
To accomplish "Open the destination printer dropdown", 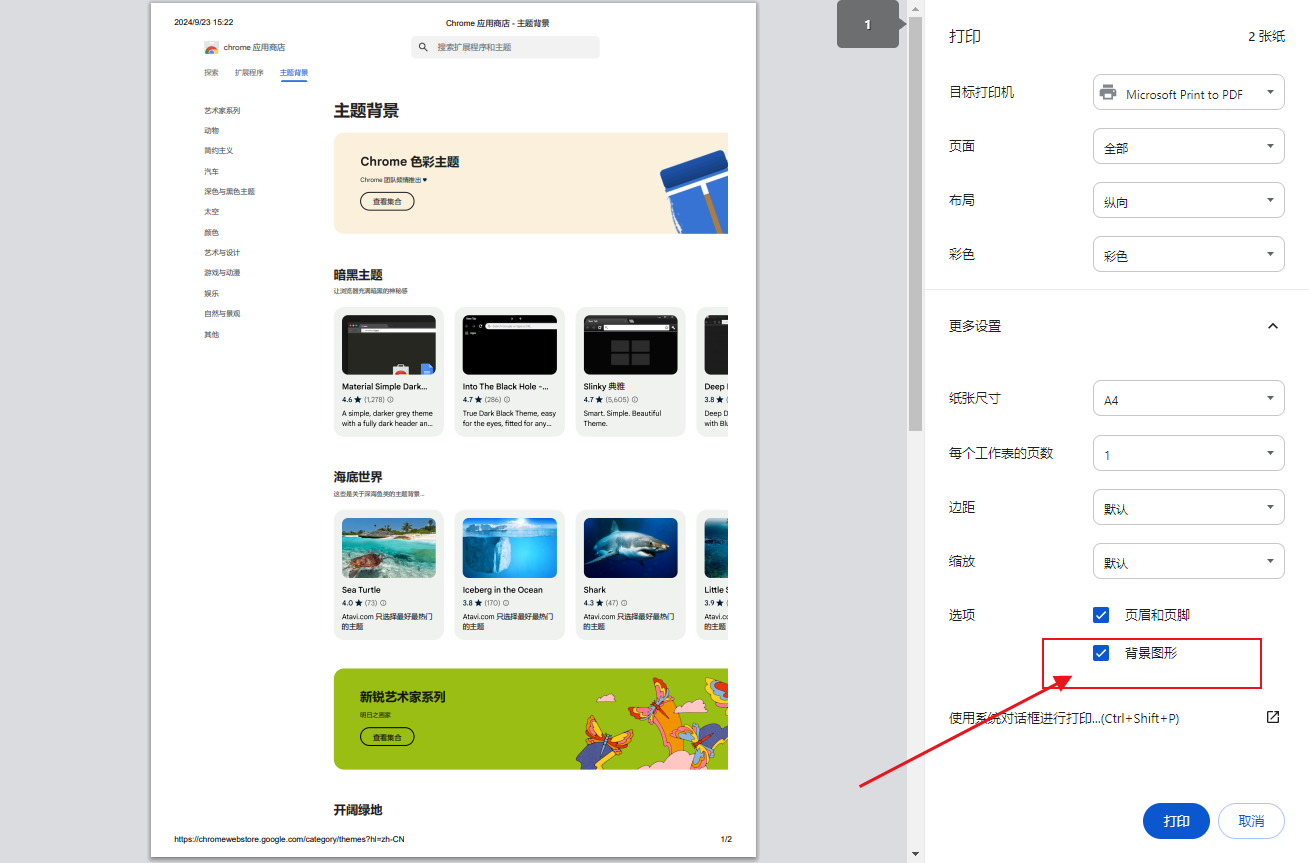I will 1188,93.
